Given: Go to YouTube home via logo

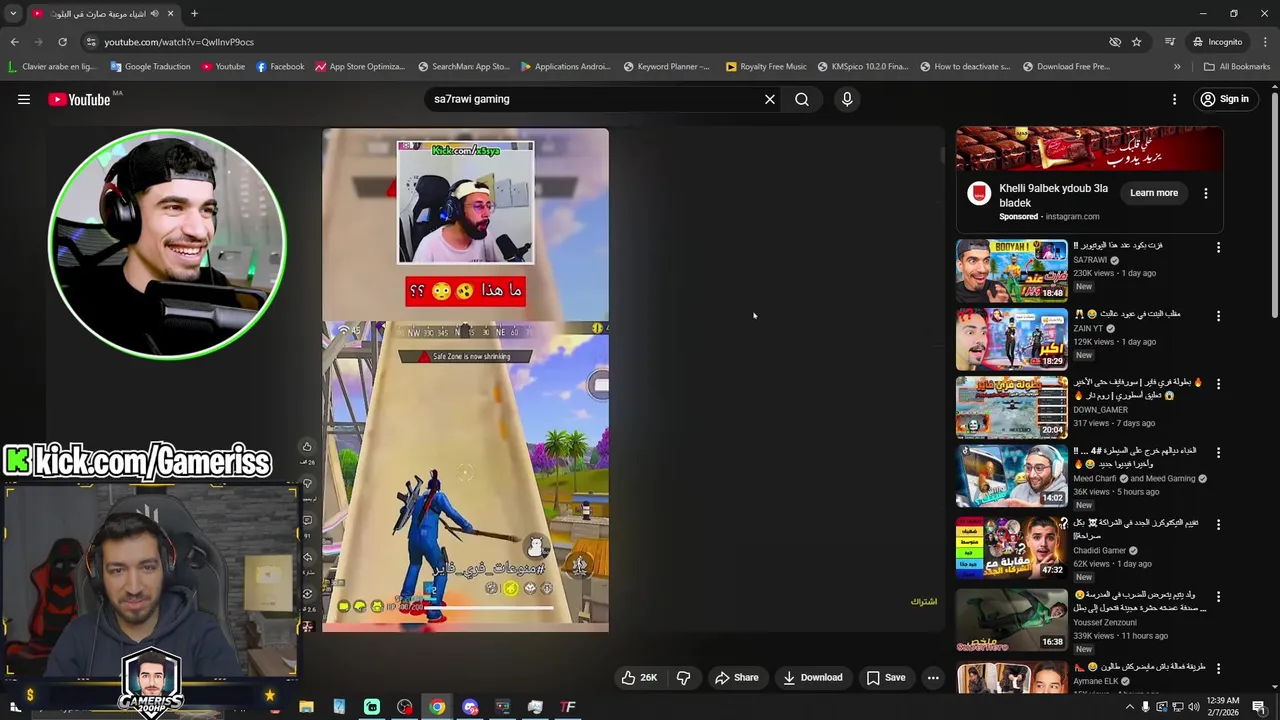Looking at the screenshot, I should click(79, 99).
